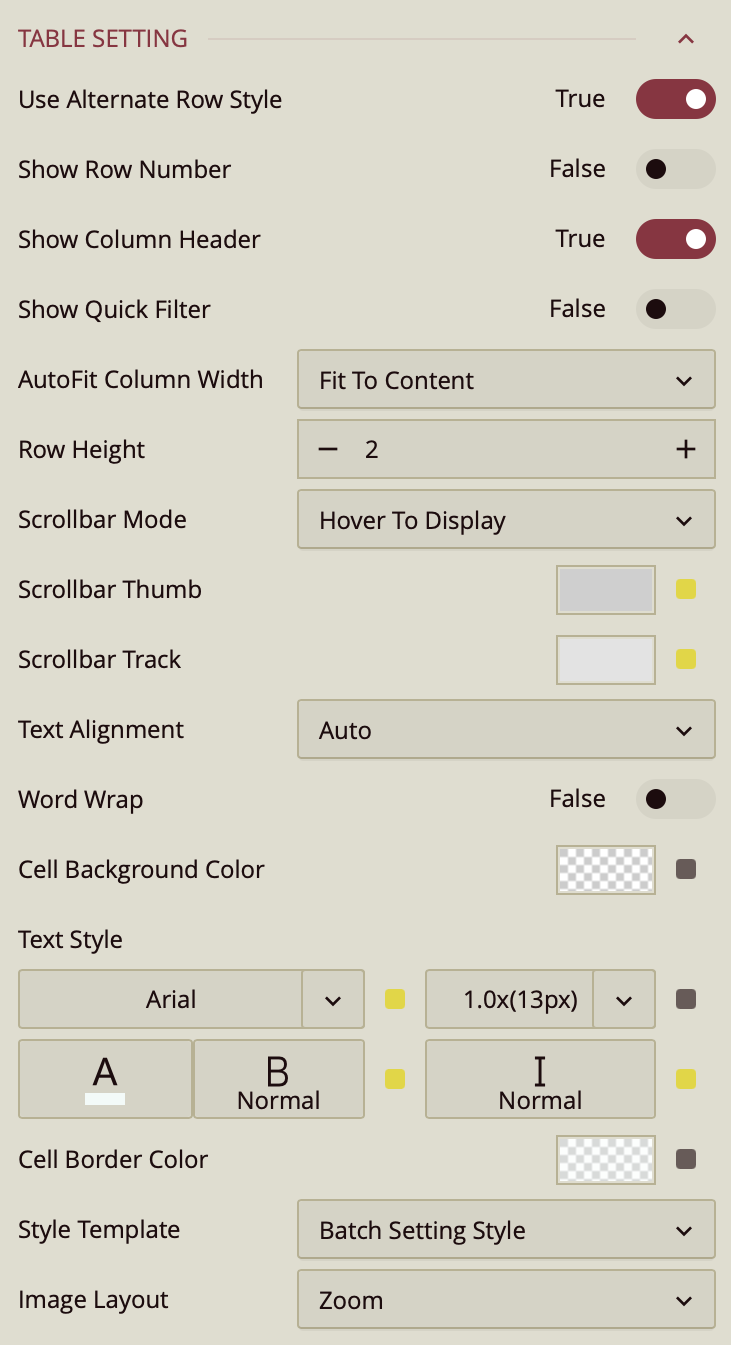Image resolution: width=731 pixels, height=1345 pixels.
Task: Enable Show Row Number toggle
Action: [x=676, y=169]
